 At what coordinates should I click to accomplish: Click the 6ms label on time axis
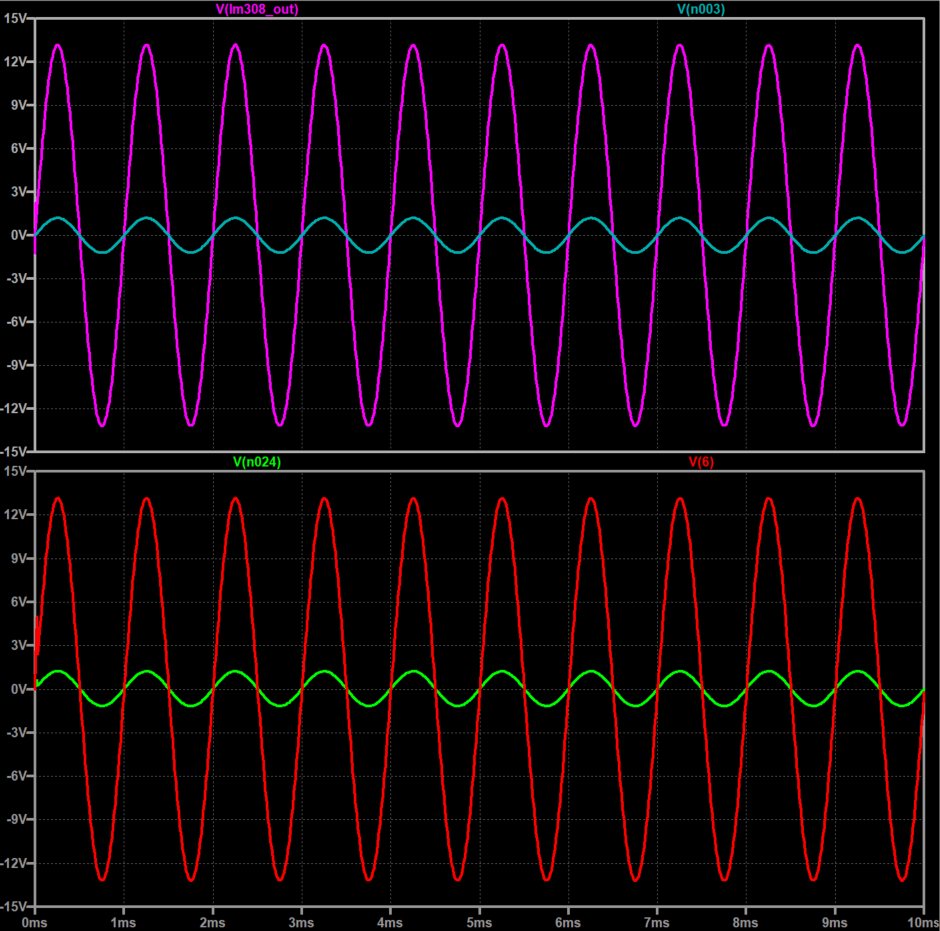(568, 923)
